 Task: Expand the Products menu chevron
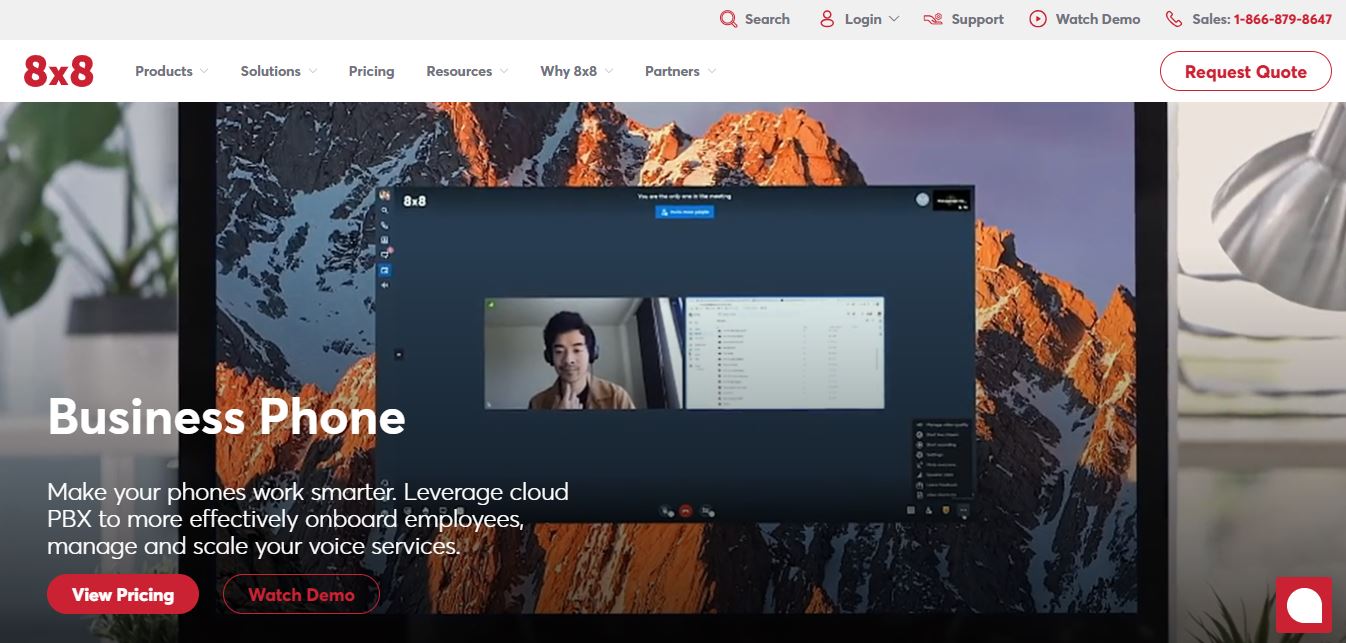pyautogui.click(x=204, y=71)
